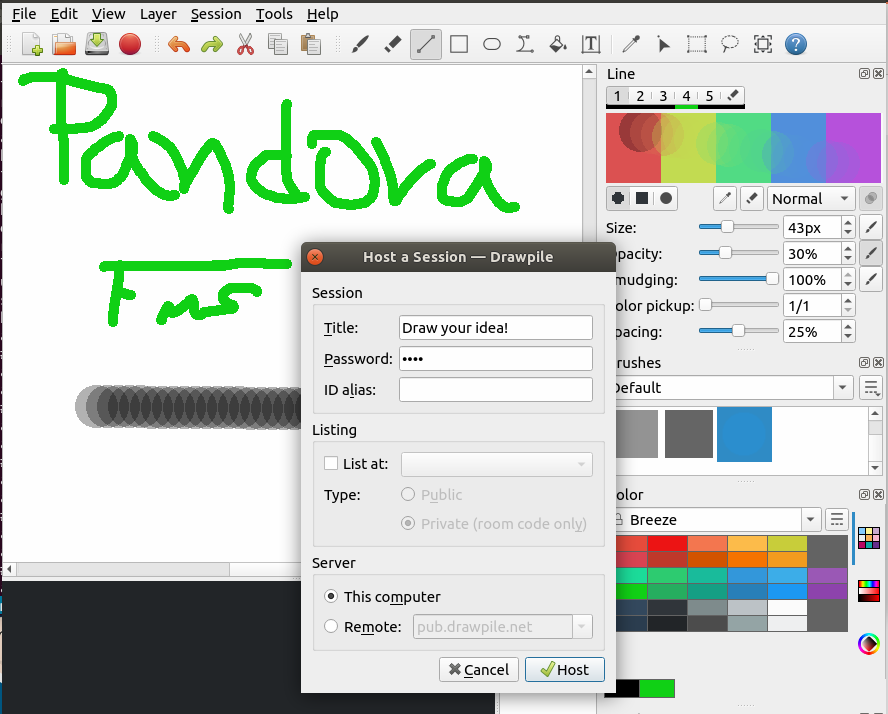The height and width of the screenshot is (714, 888).
Task: Create a new document with the toolbar icon
Action: (x=32, y=44)
